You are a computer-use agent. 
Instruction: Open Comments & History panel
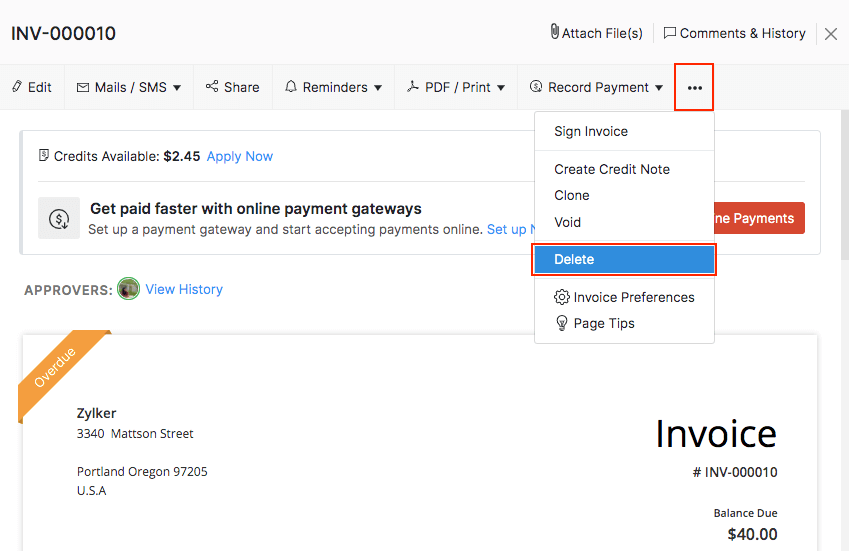pos(734,33)
